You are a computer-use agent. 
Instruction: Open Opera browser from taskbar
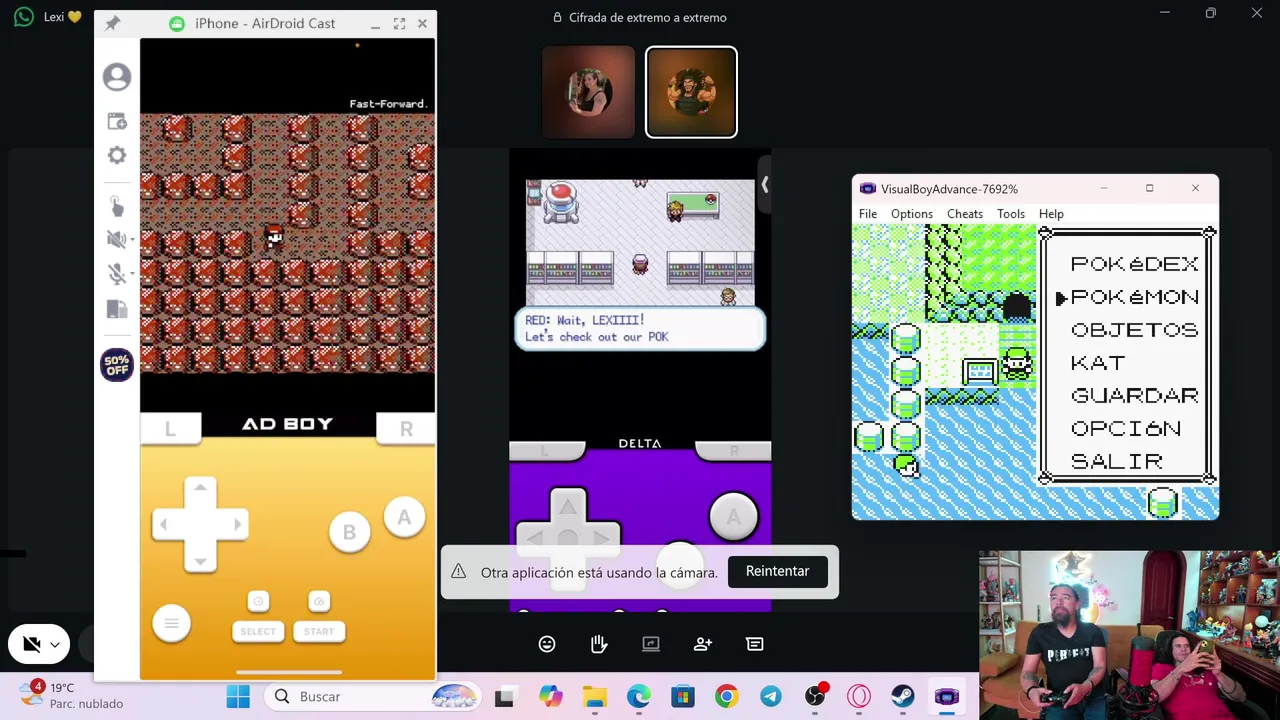pyautogui.click(x=859, y=697)
